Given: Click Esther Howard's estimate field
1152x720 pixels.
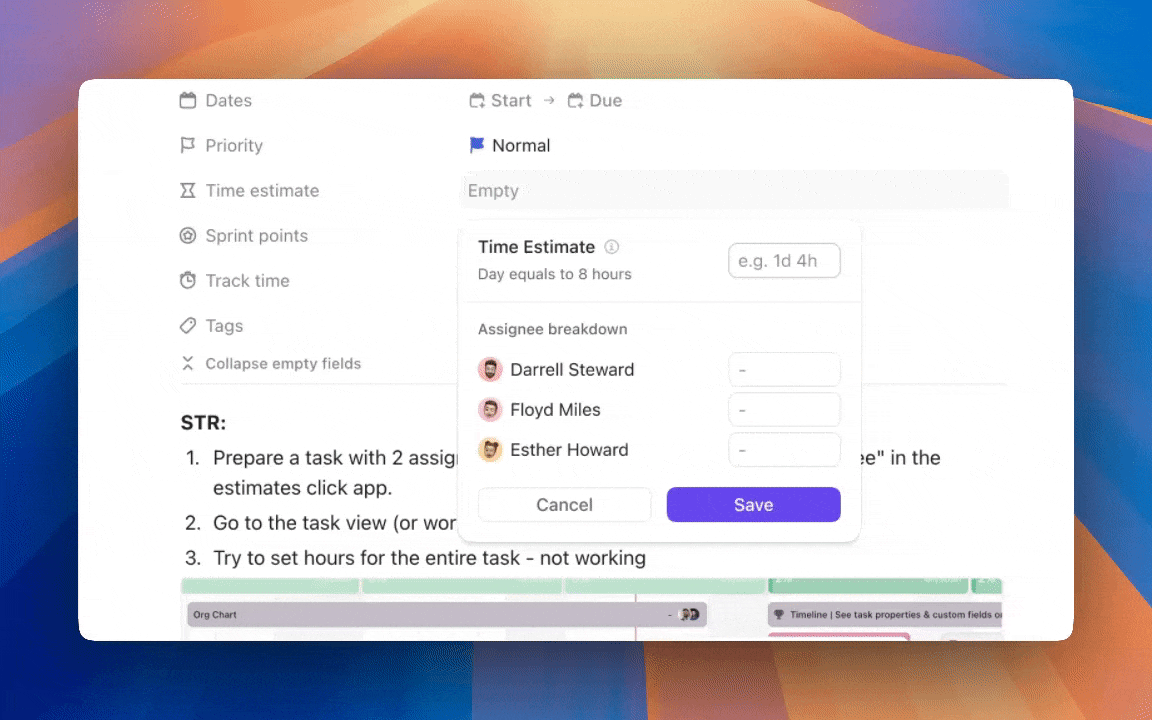Looking at the screenshot, I should tap(784, 450).
